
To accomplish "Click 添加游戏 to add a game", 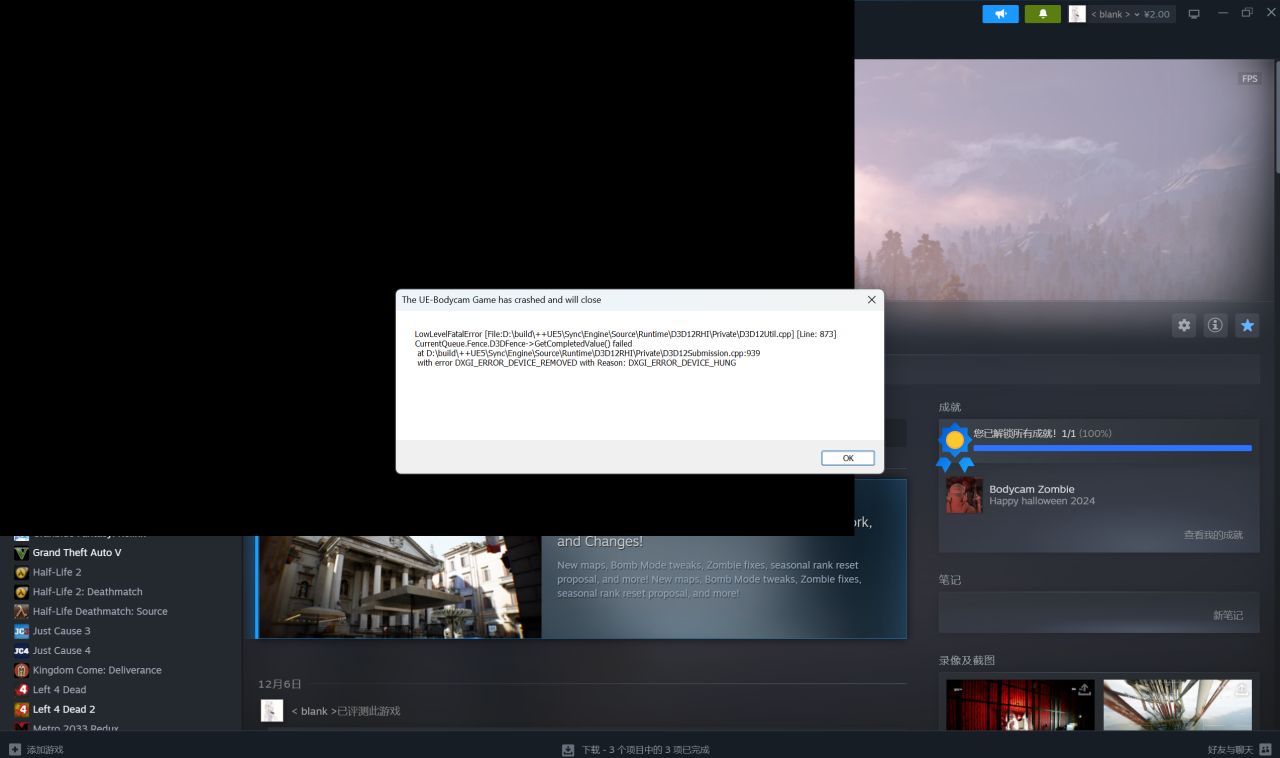I will pyautogui.click(x=45, y=749).
